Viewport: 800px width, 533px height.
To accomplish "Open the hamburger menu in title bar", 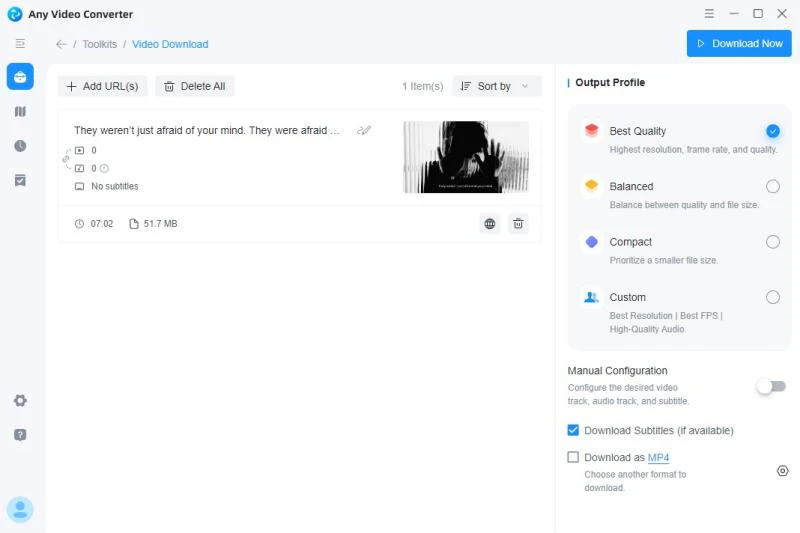I will [x=709, y=14].
